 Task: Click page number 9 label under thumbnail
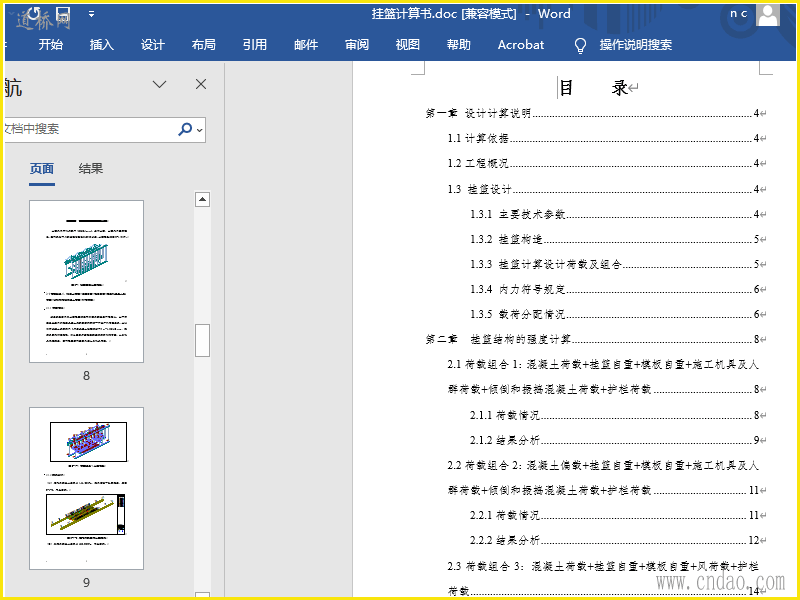tap(86, 583)
